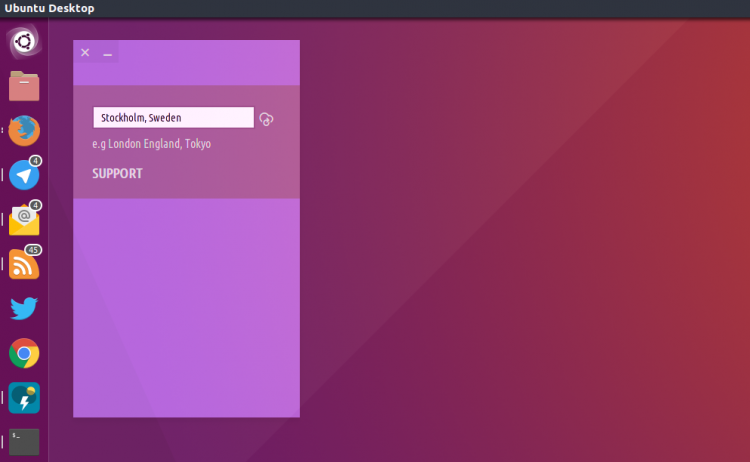This screenshot has width=750, height=462.
Task: Click the 'e.g London England, Tokyo' hint
Action: [x=152, y=143]
